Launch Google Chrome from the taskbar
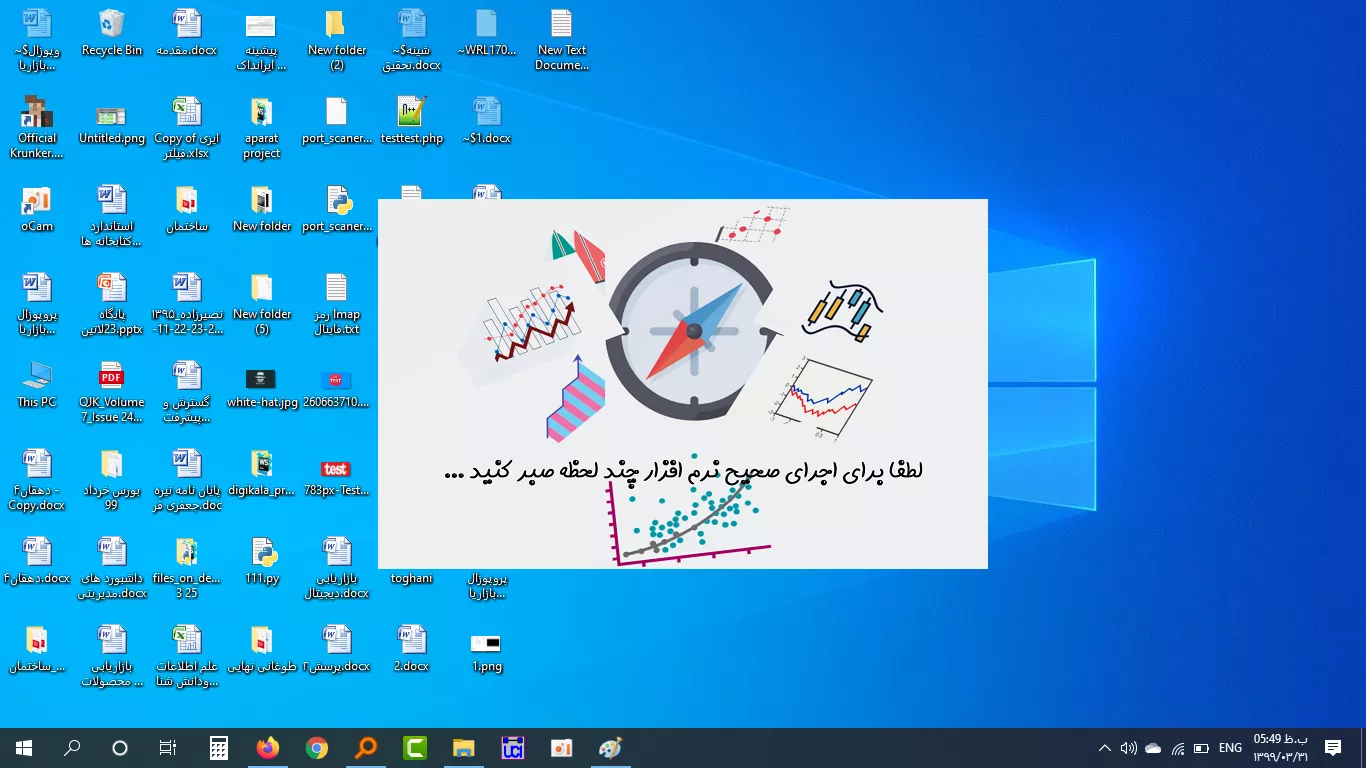 point(317,748)
